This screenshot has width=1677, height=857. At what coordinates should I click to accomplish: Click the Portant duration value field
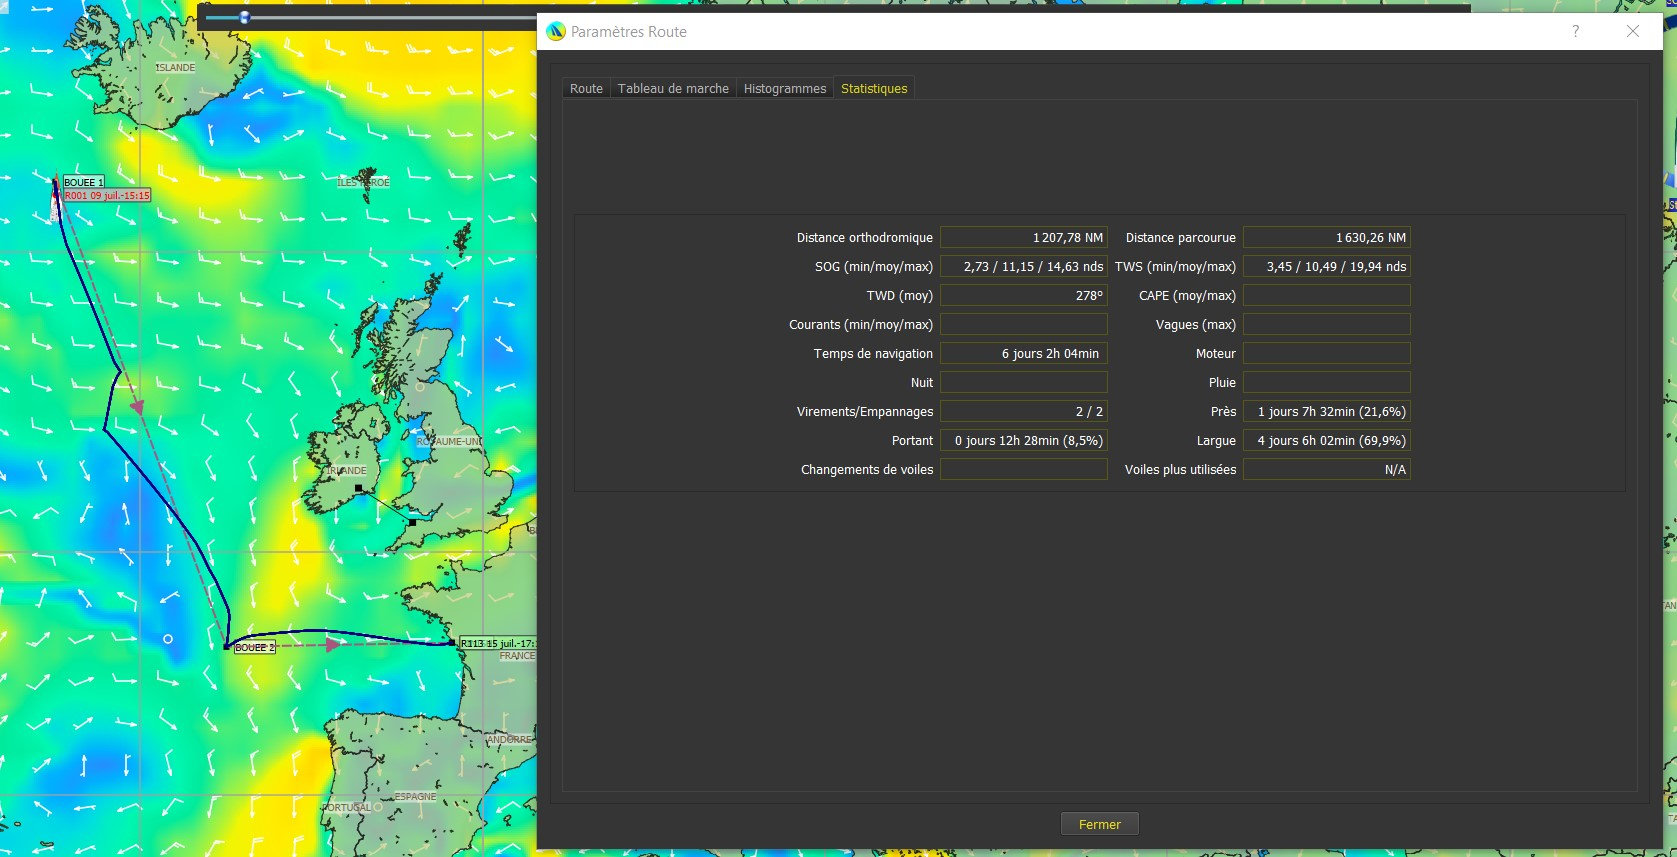point(1024,441)
